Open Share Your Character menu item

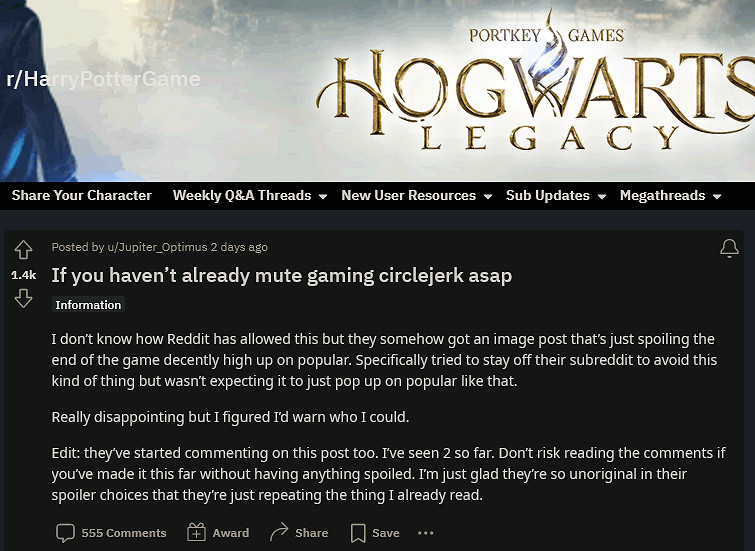click(82, 196)
